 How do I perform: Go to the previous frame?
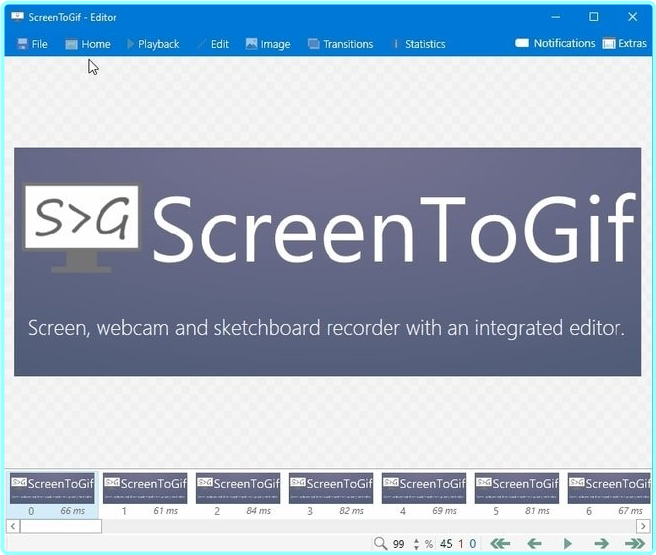click(x=534, y=543)
